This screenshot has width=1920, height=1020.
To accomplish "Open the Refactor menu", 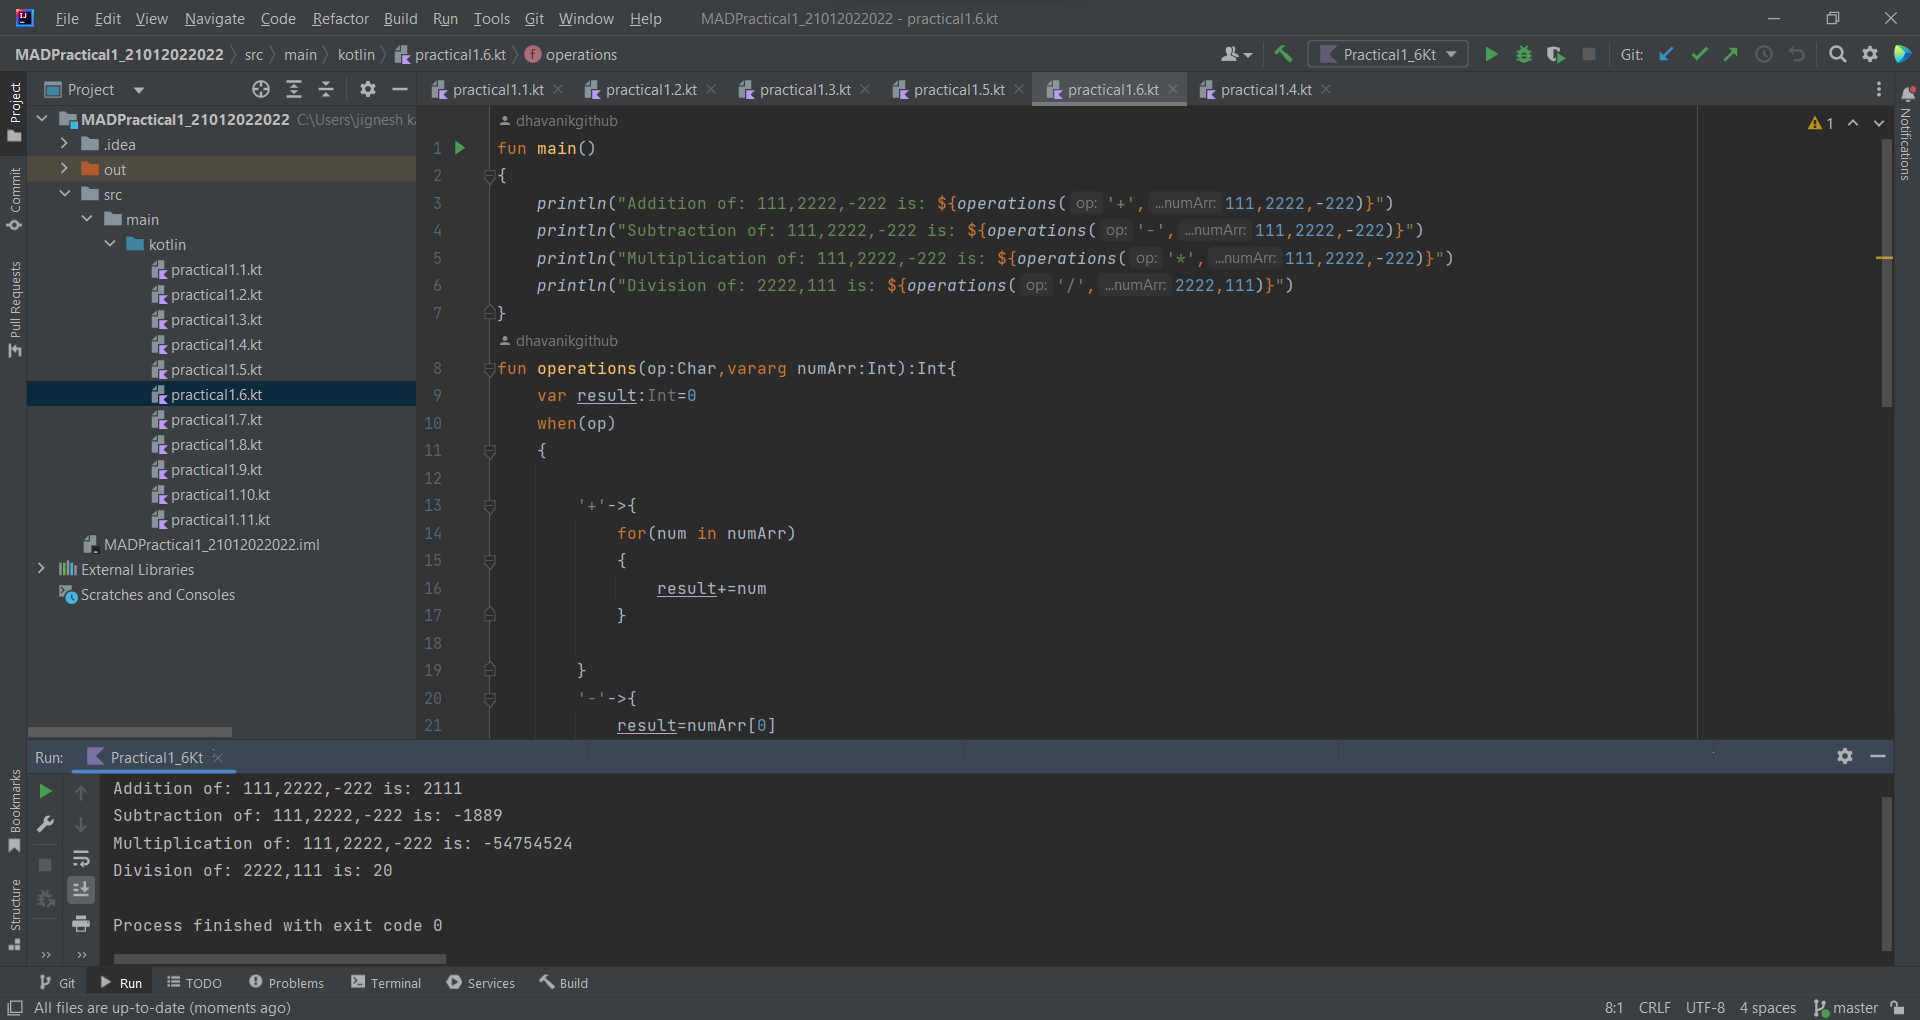I will 340,18.
